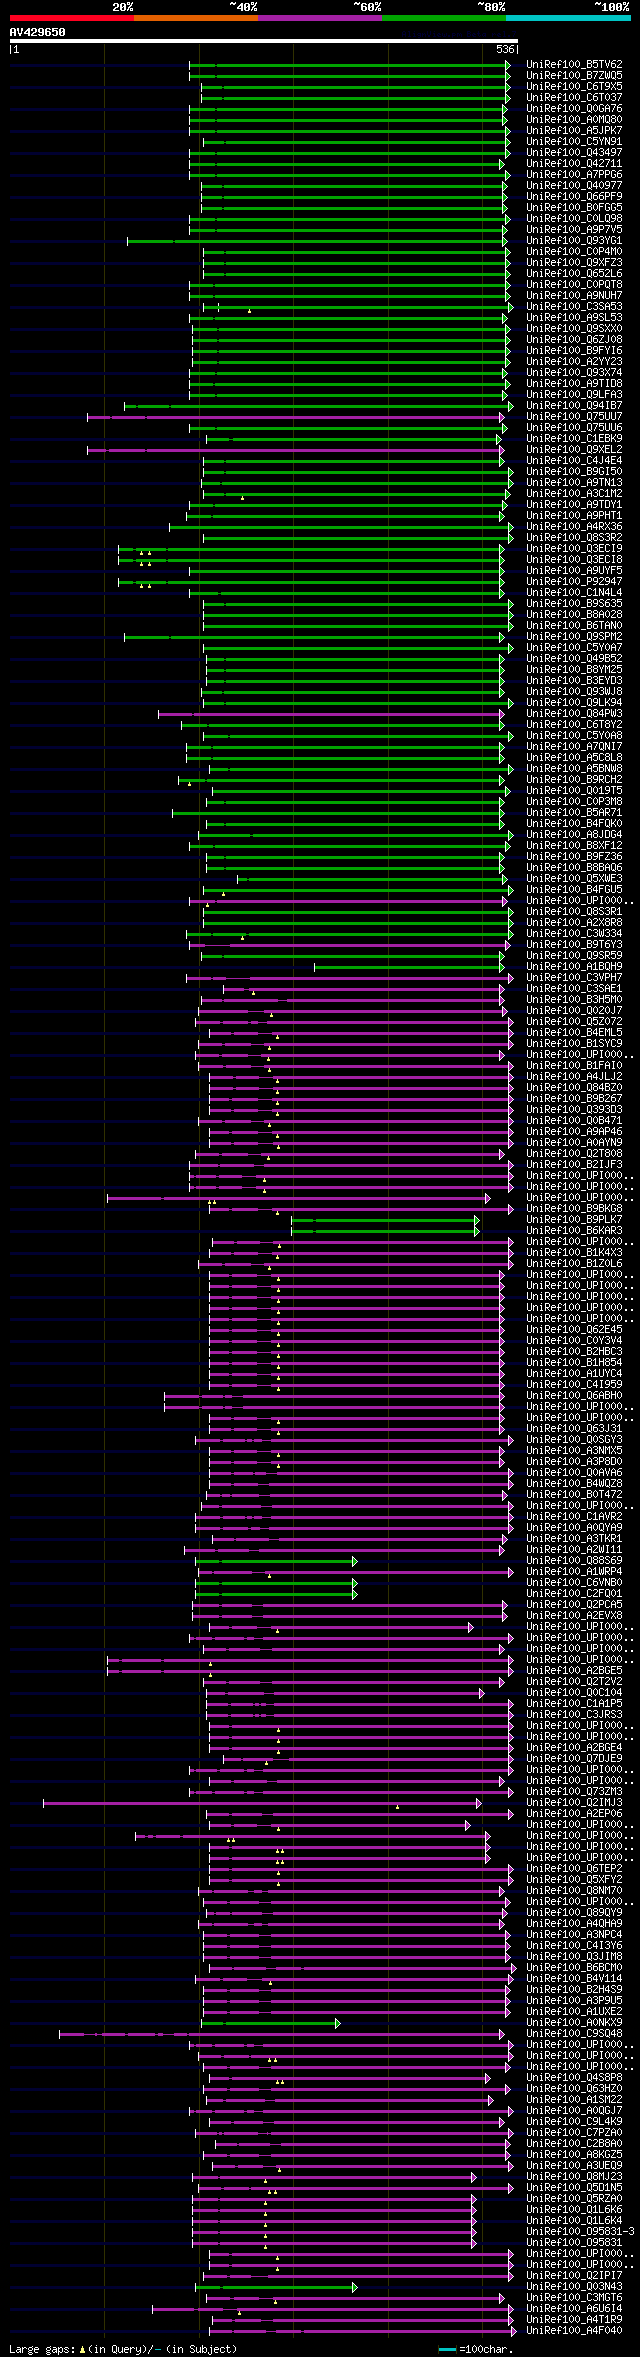The image size is (640, 2357).
Task: Select the UniRef100_B9BKG8 label
Action: click(574, 1209)
